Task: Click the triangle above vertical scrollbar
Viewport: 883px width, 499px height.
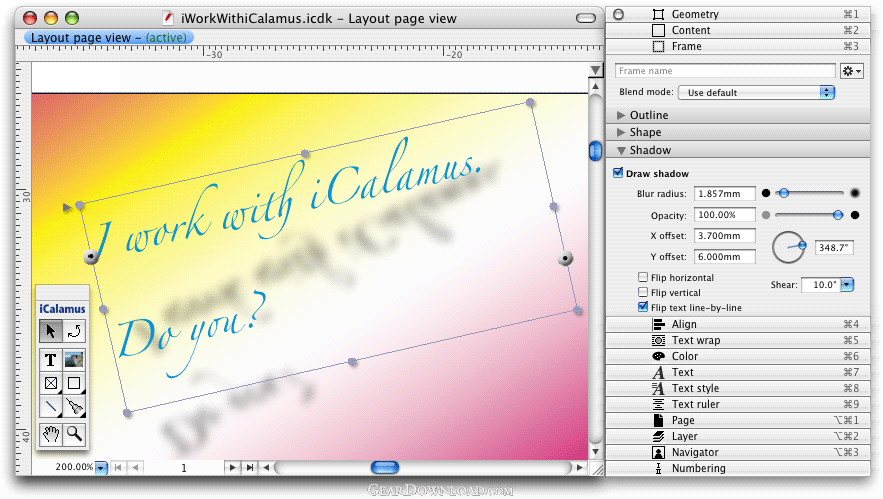Action: [x=596, y=70]
